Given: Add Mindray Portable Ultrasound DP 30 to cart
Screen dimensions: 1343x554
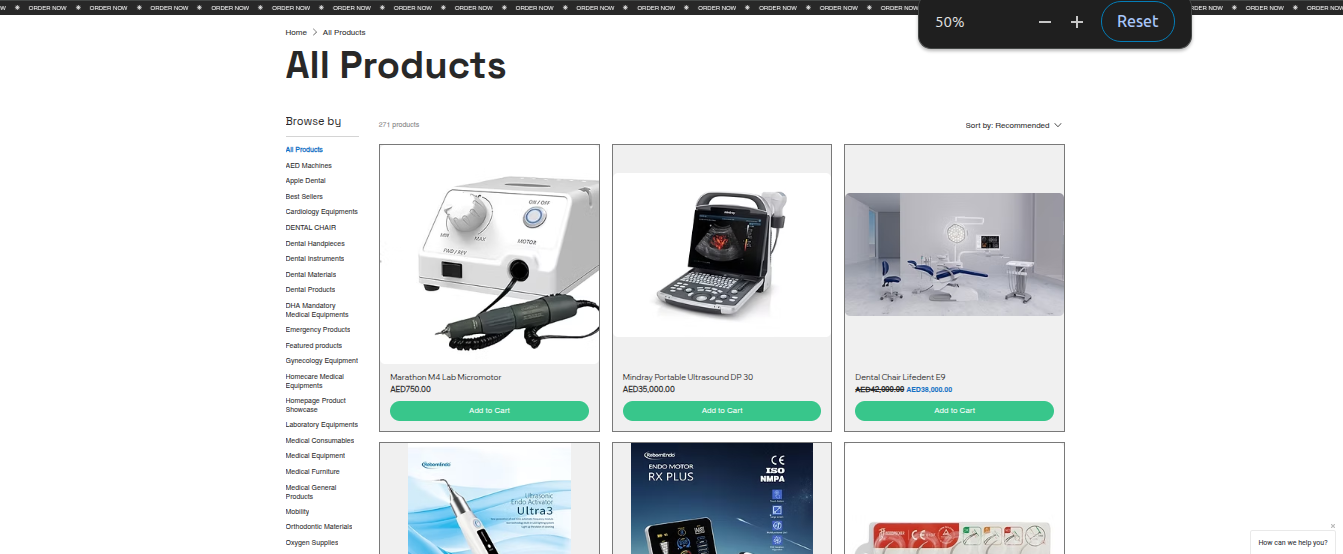Looking at the screenshot, I should (722, 411).
